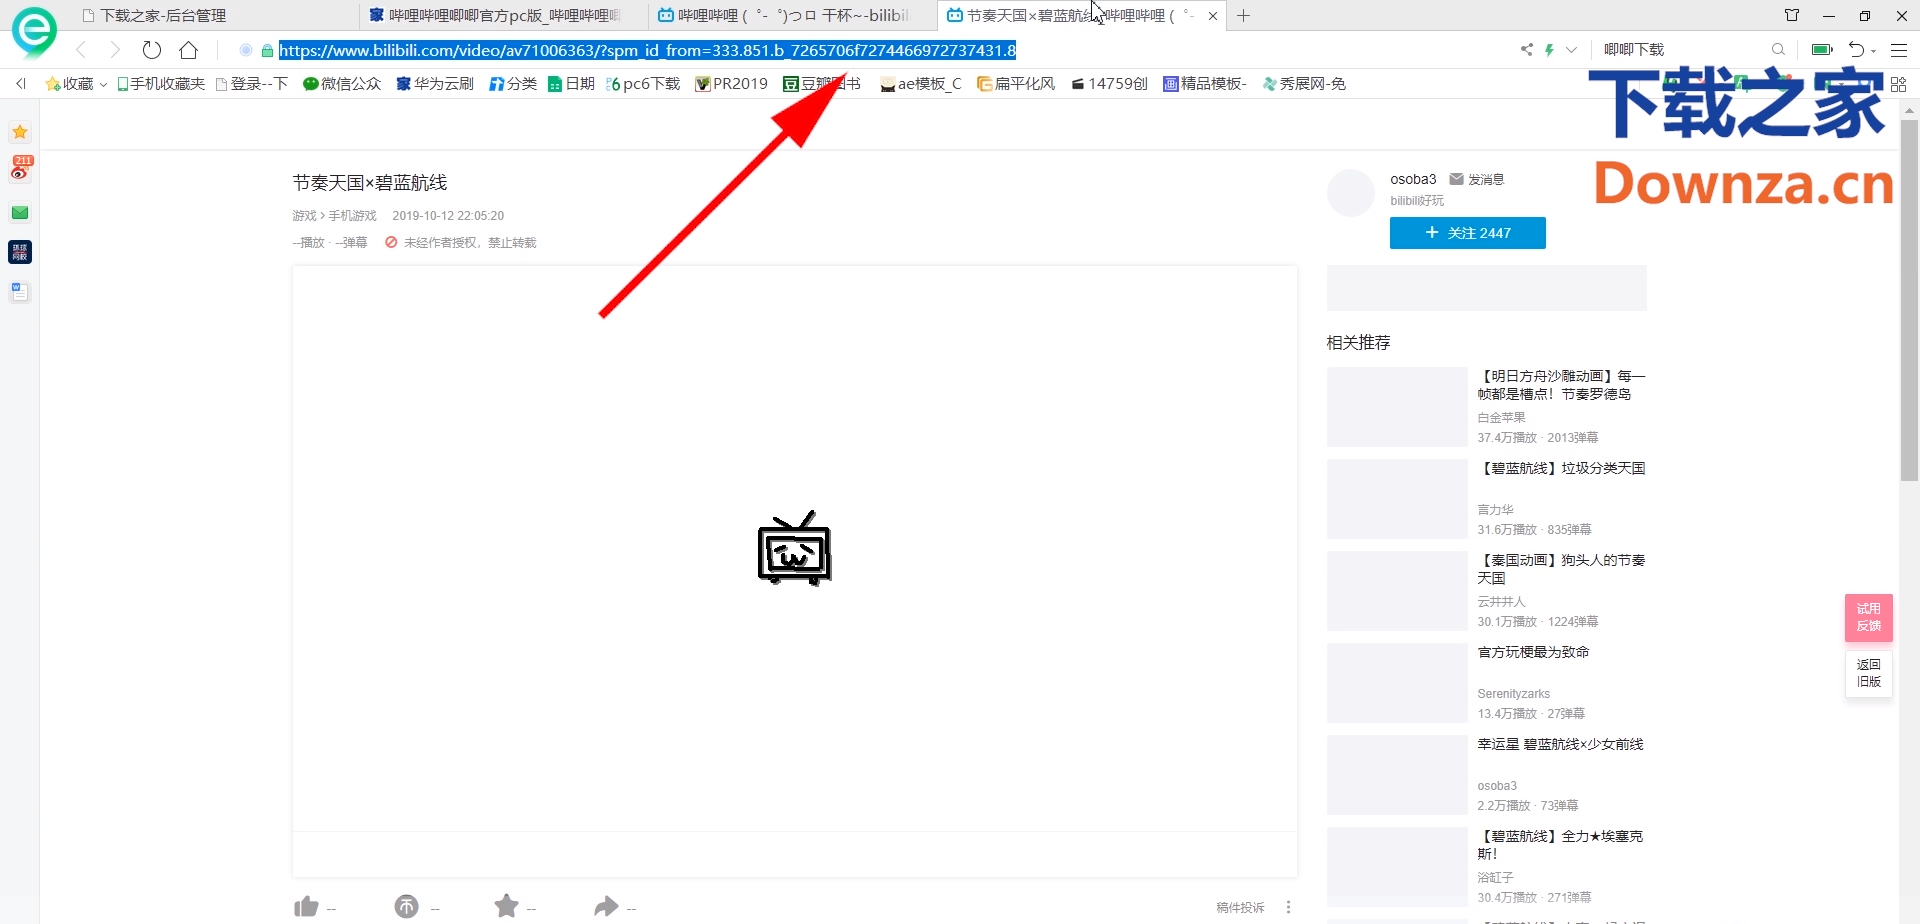The height and width of the screenshot is (924, 1920).
Task: Open the 微信公众 bookmark on the bookmarks bar
Action: click(341, 84)
